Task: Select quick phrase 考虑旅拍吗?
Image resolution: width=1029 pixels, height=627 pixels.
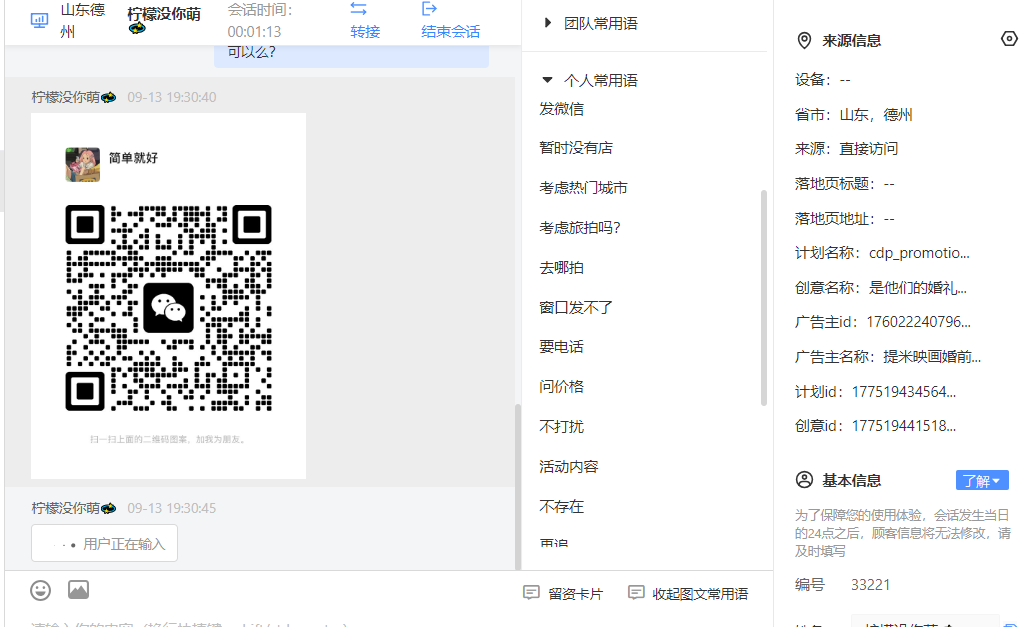Action: tap(580, 228)
